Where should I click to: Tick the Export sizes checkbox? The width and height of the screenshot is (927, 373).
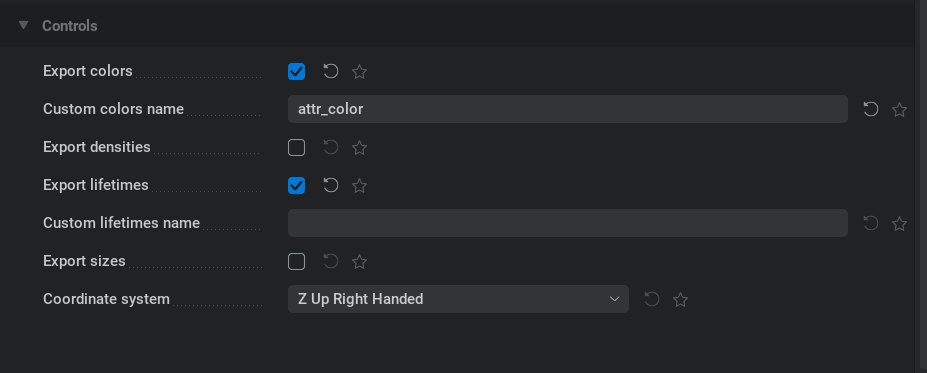[296, 261]
